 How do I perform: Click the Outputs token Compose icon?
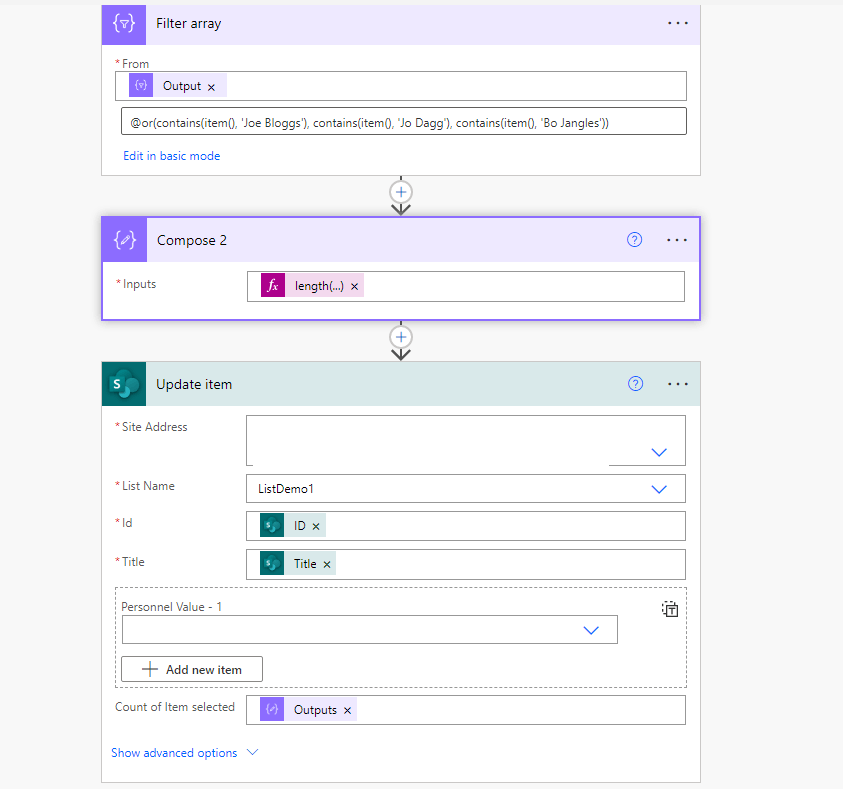coord(272,709)
